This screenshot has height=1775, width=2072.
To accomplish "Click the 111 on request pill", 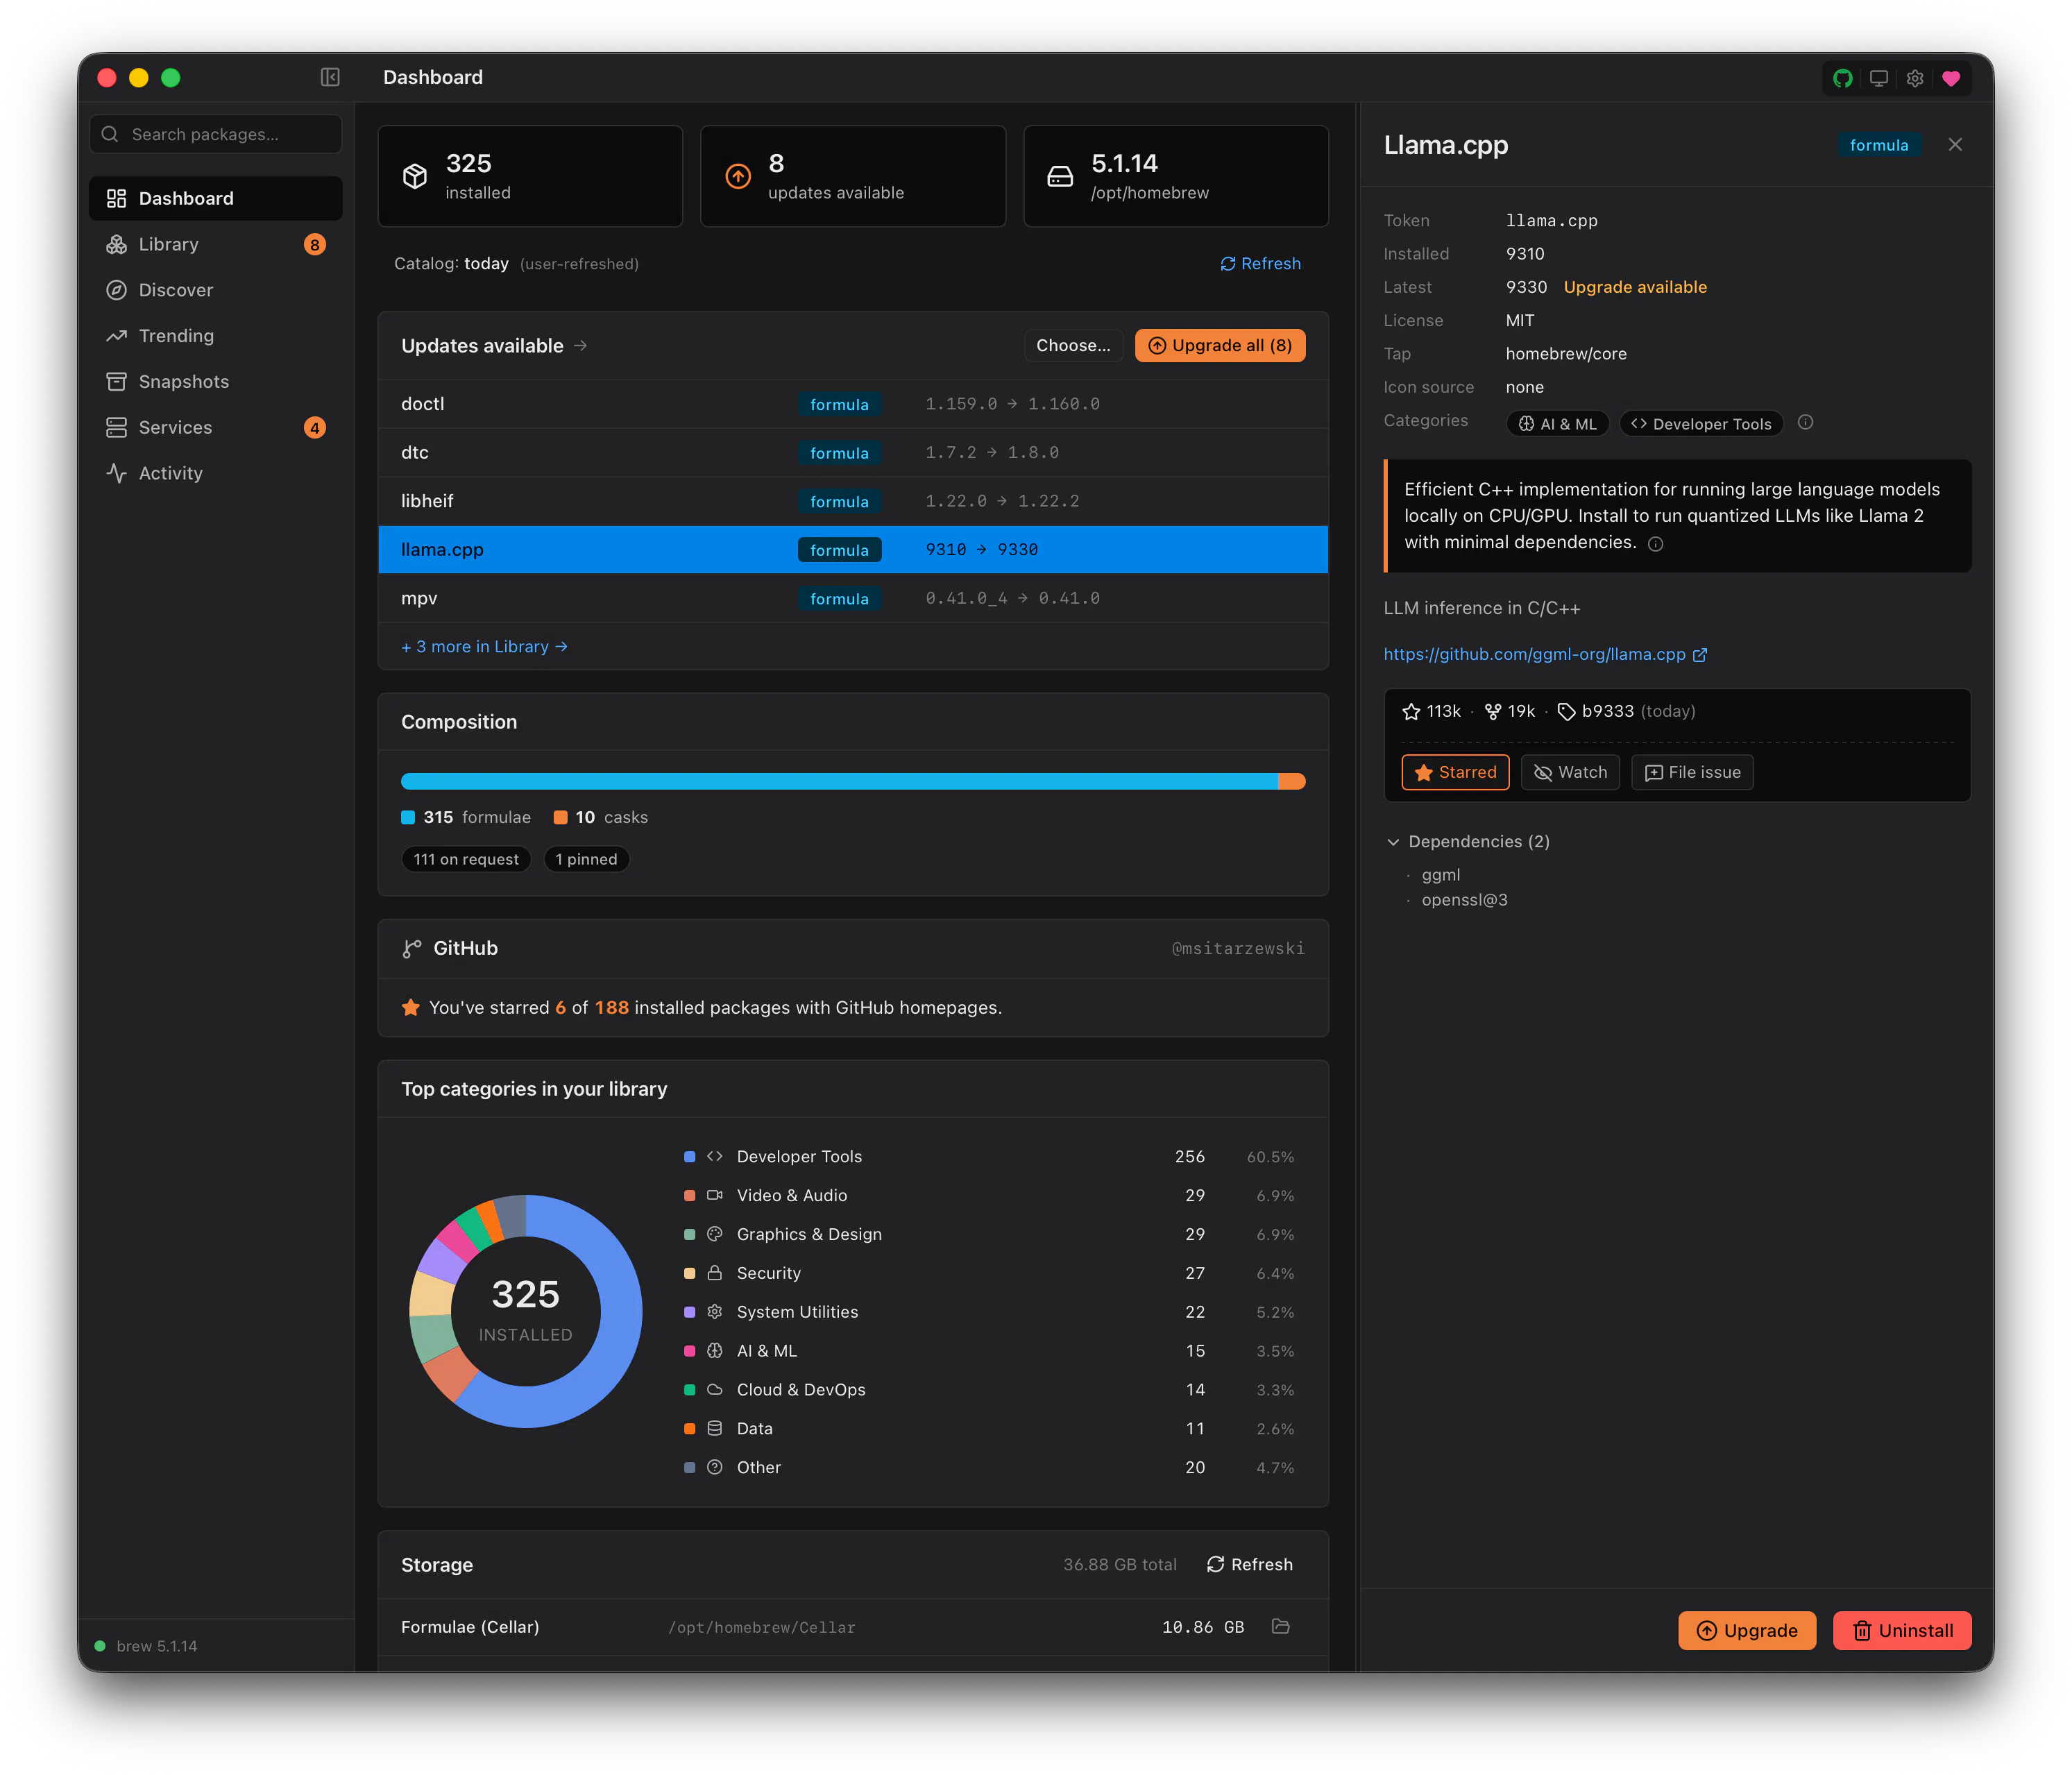I will (x=466, y=859).
